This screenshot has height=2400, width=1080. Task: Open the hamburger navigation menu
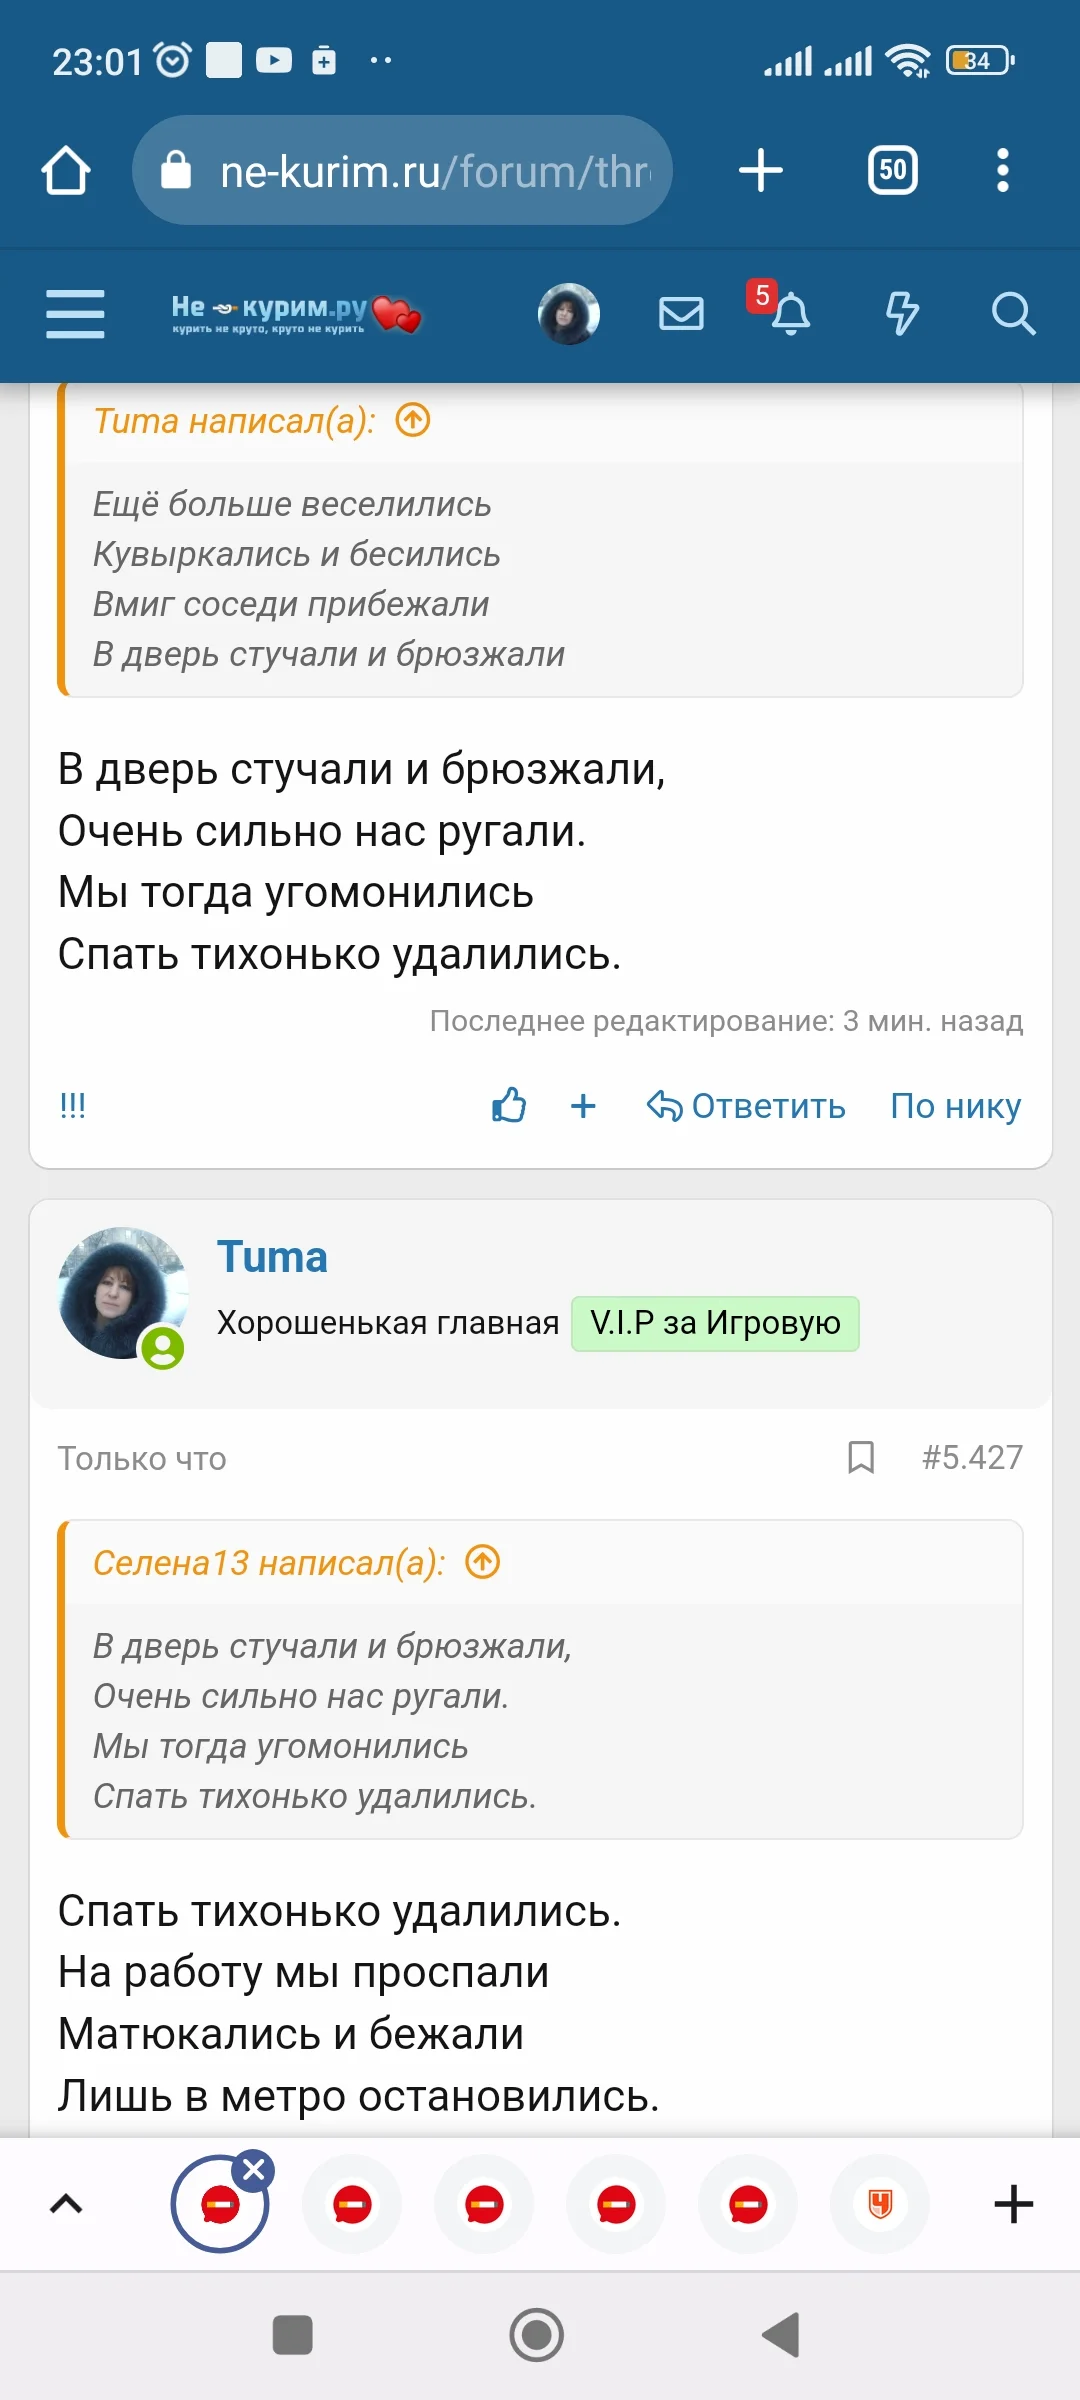coord(74,314)
